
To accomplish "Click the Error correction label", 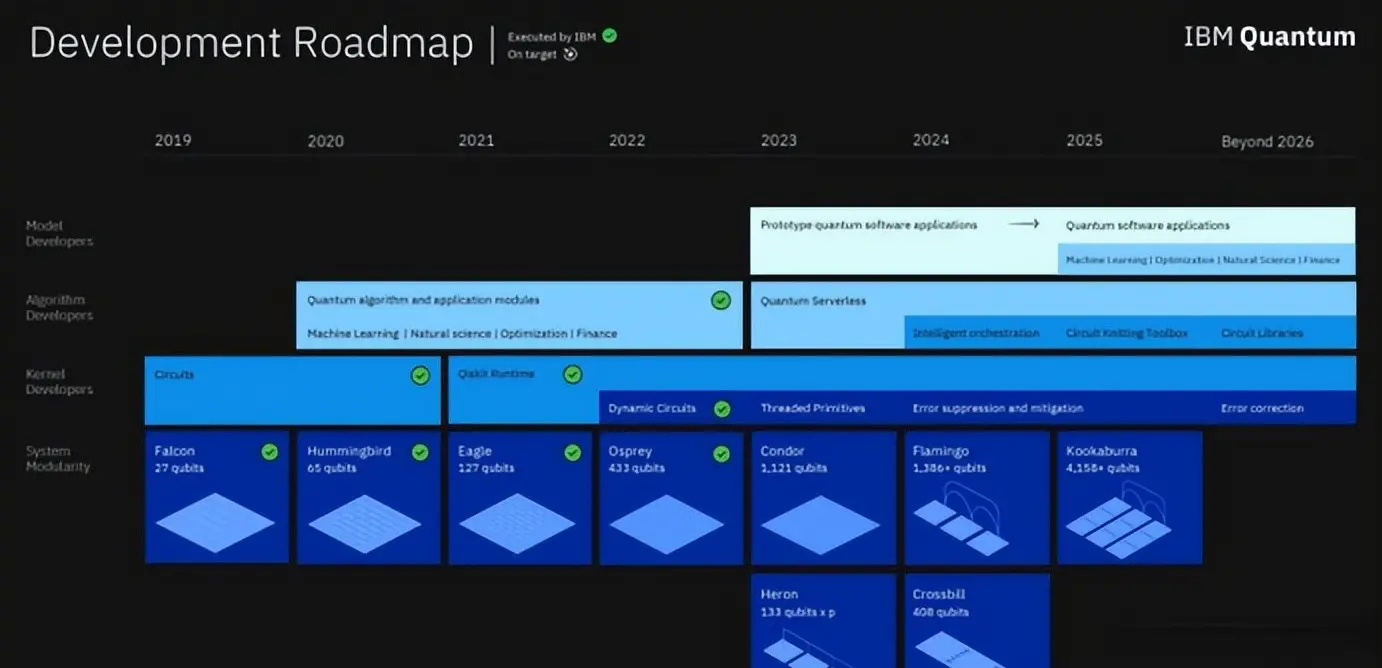I will [x=1262, y=408].
